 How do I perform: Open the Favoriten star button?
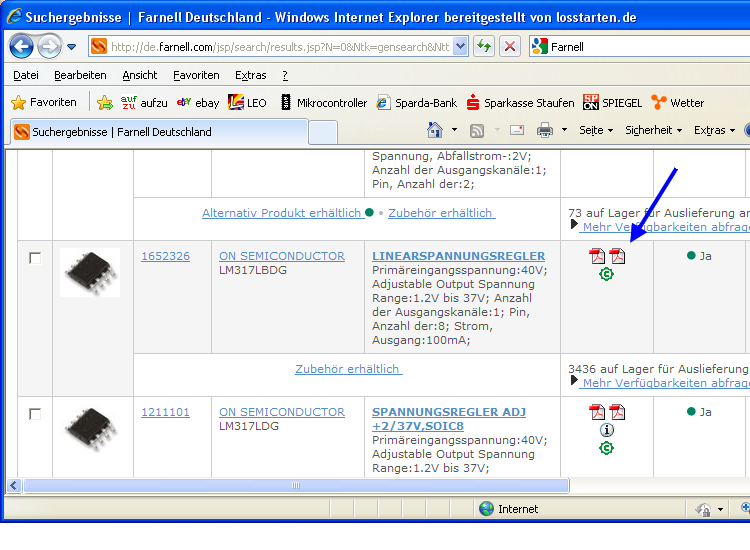click(44, 102)
